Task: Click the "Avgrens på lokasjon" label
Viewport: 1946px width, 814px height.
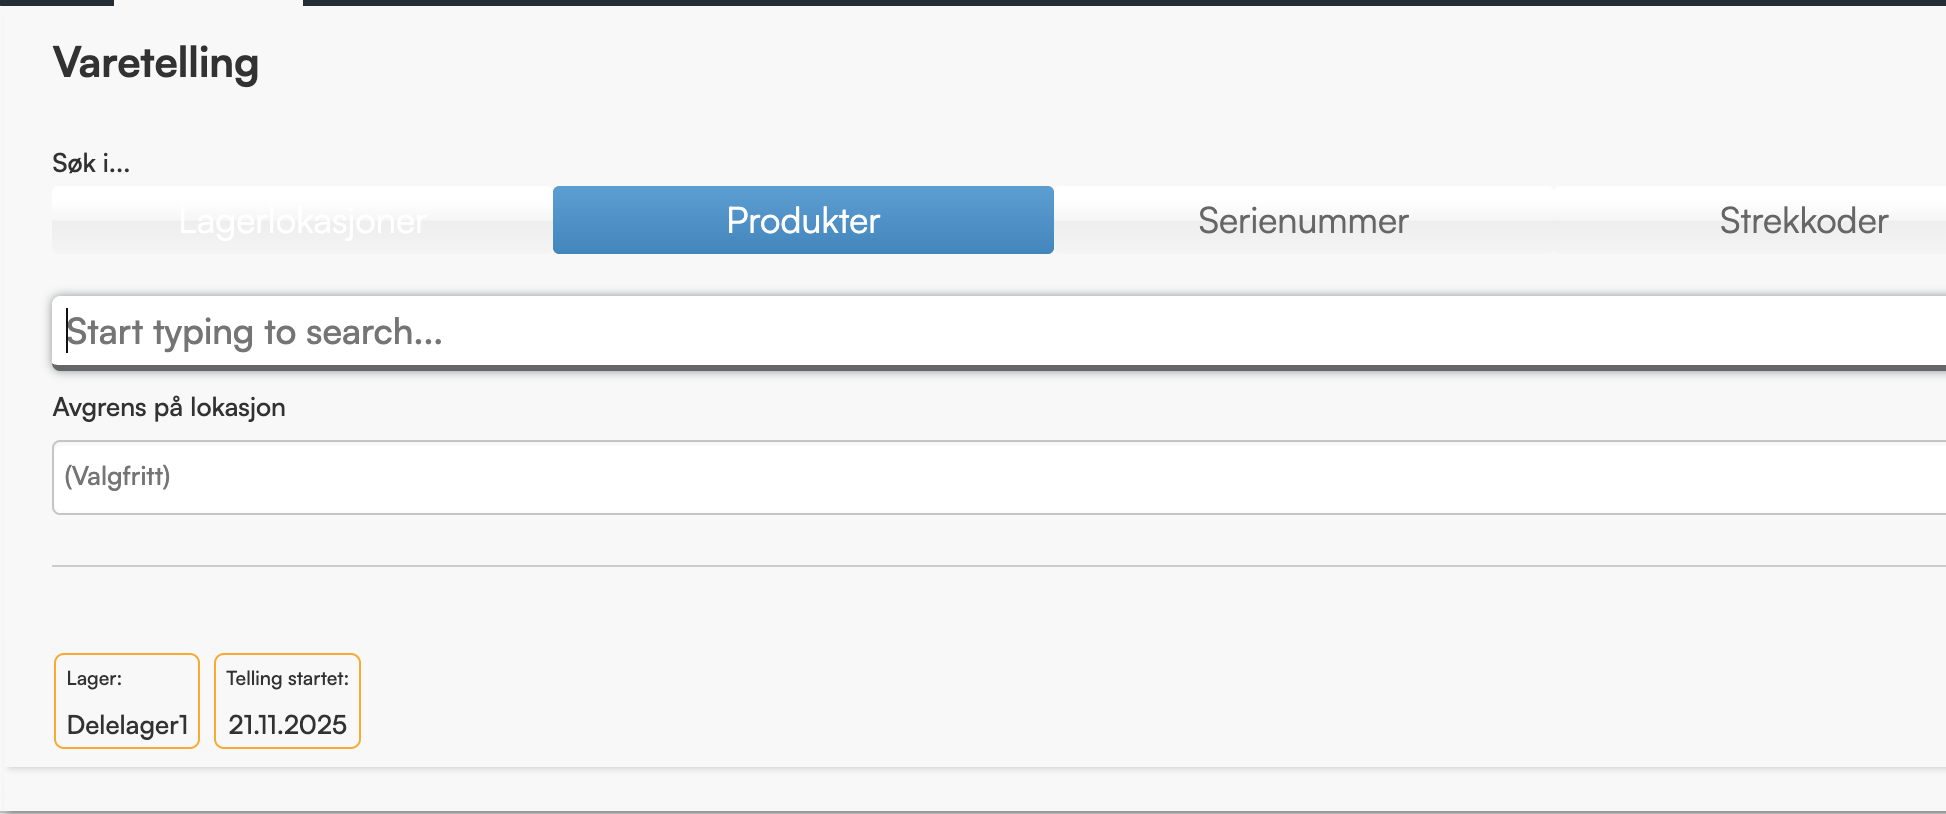Action: tap(169, 408)
